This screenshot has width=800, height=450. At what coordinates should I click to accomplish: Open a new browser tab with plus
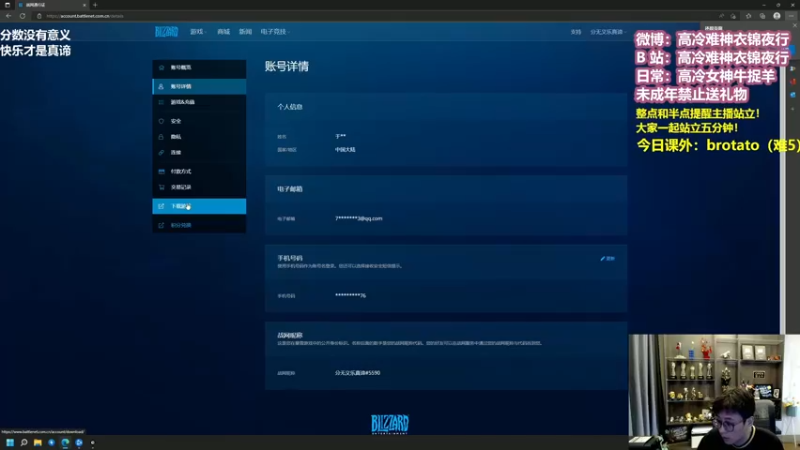click(95, 5)
